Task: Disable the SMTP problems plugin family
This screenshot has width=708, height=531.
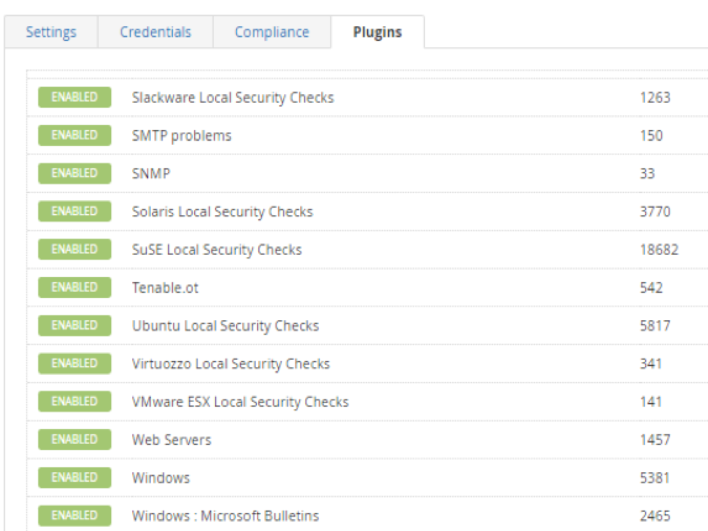Action: 74,135
